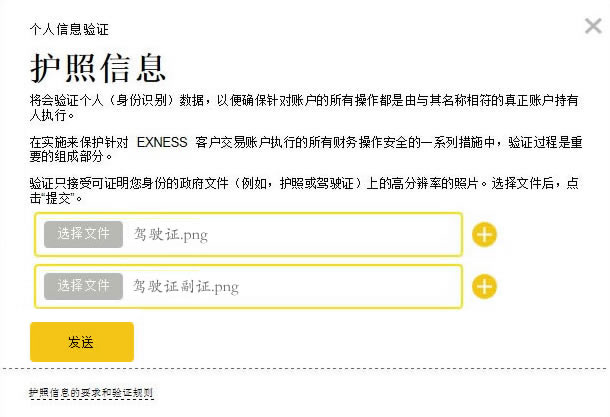Image resolution: width=610 pixels, height=417 pixels.
Task: Click the paragraph starting with 将会验证个人
Action: pos(304,107)
